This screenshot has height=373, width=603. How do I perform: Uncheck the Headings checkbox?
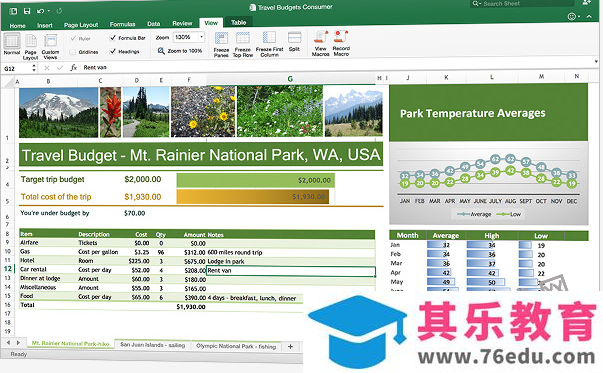click(113, 51)
